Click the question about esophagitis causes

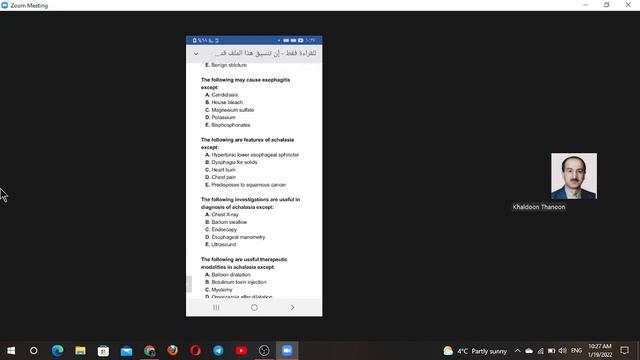(x=245, y=83)
